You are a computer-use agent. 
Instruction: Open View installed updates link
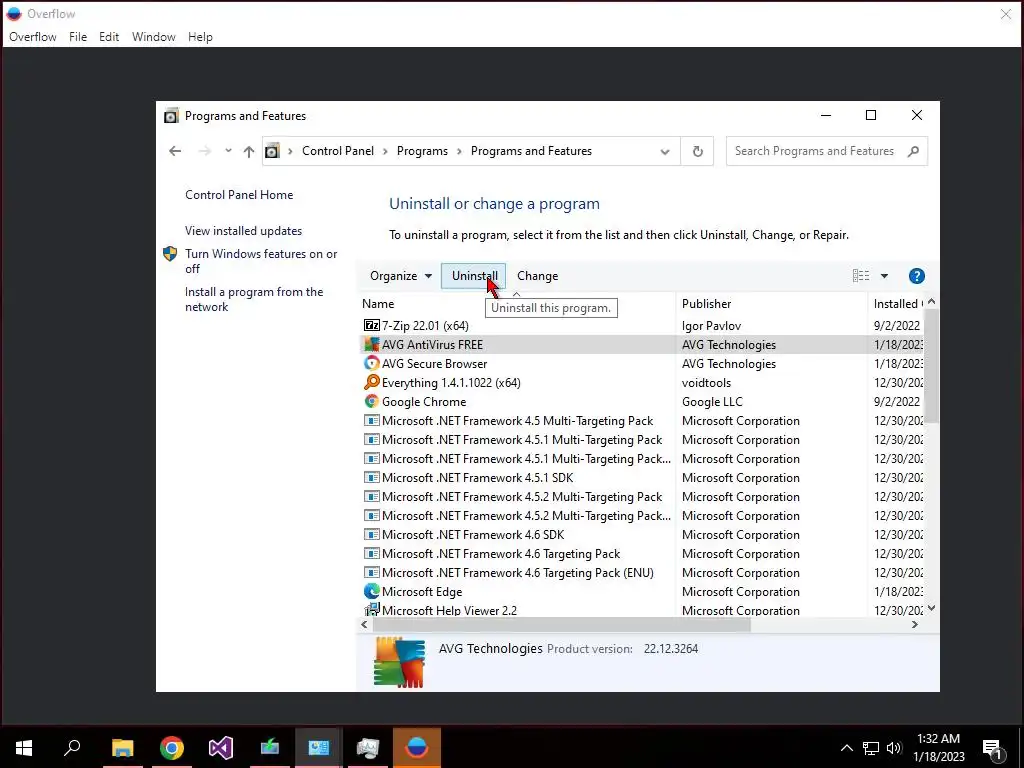pyautogui.click(x=243, y=231)
